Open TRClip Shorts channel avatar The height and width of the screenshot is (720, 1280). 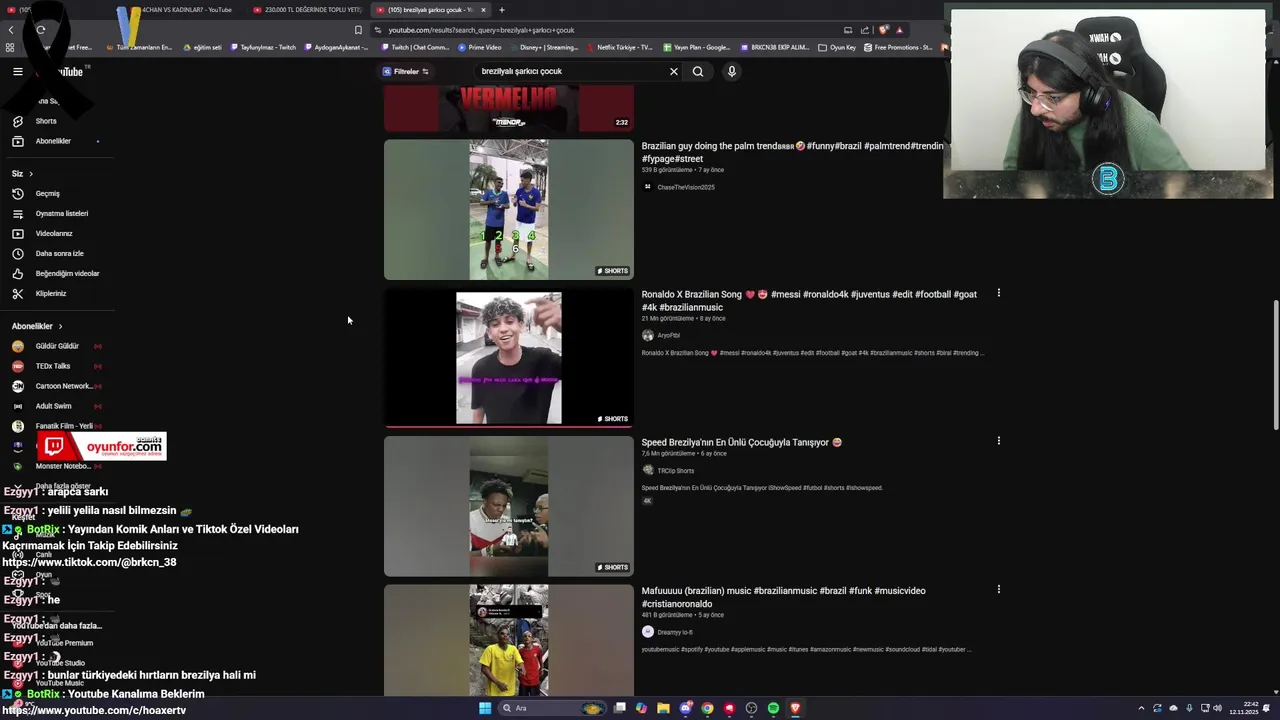pyautogui.click(x=648, y=470)
